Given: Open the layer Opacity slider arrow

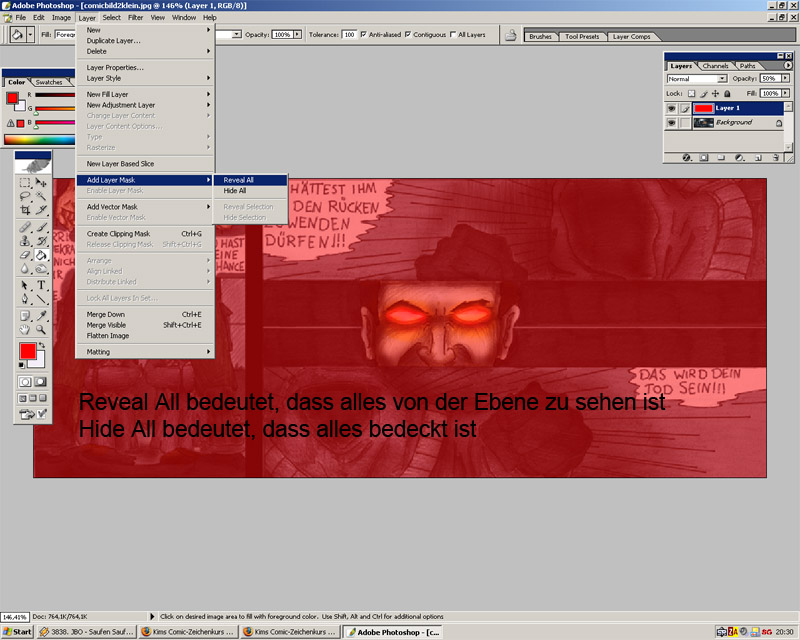Looking at the screenshot, I should (784, 78).
